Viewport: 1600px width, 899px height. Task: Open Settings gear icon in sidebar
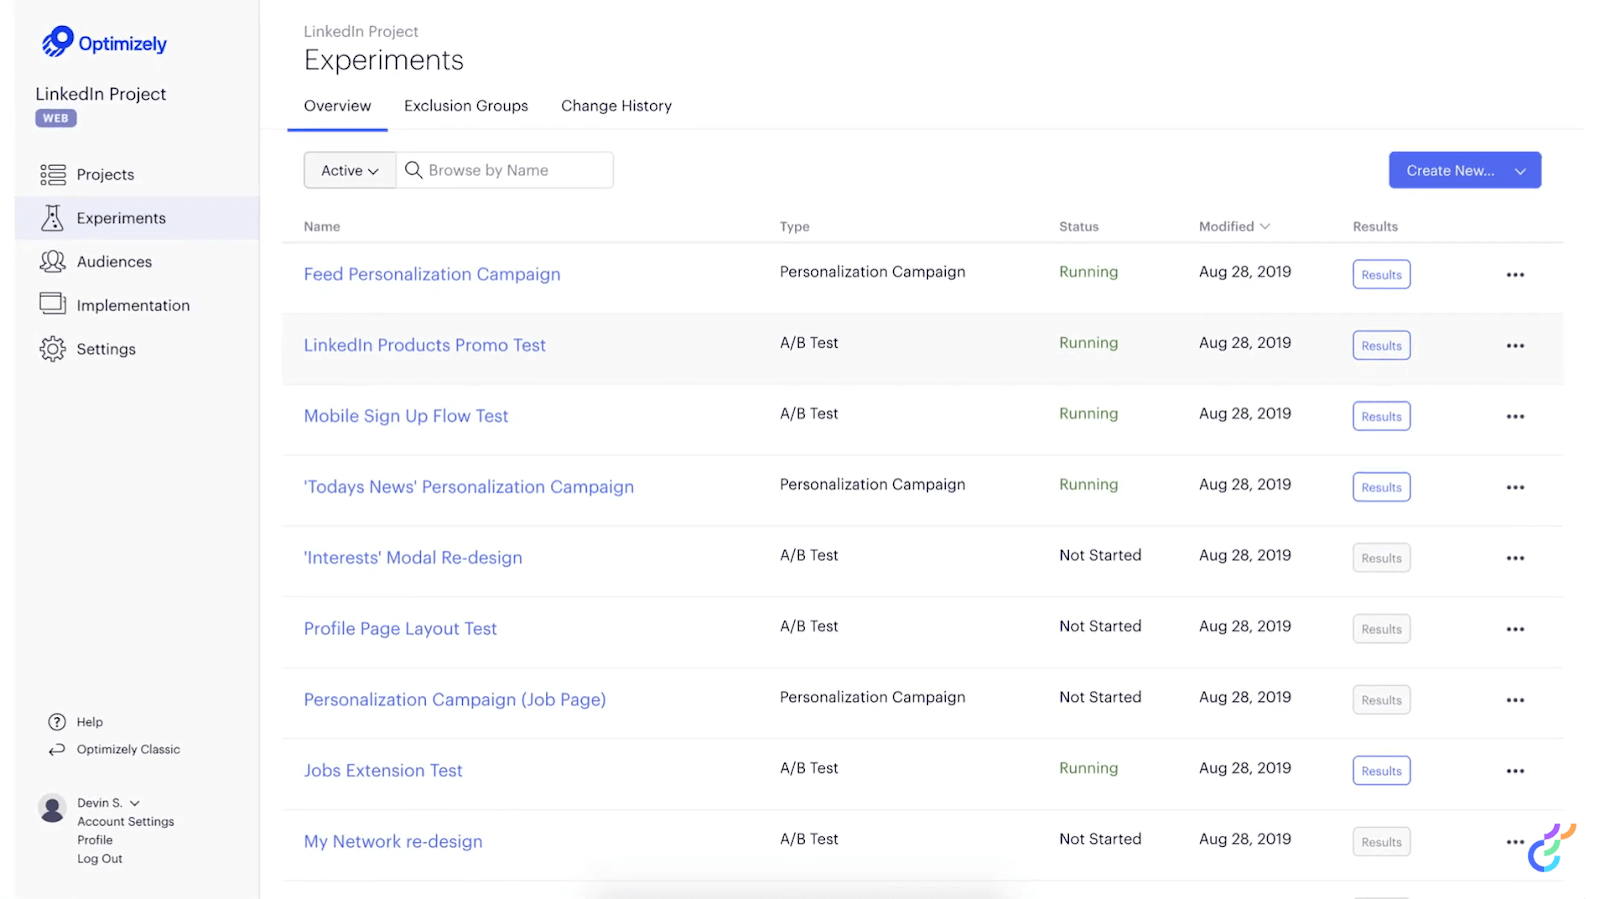pyautogui.click(x=53, y=349)
